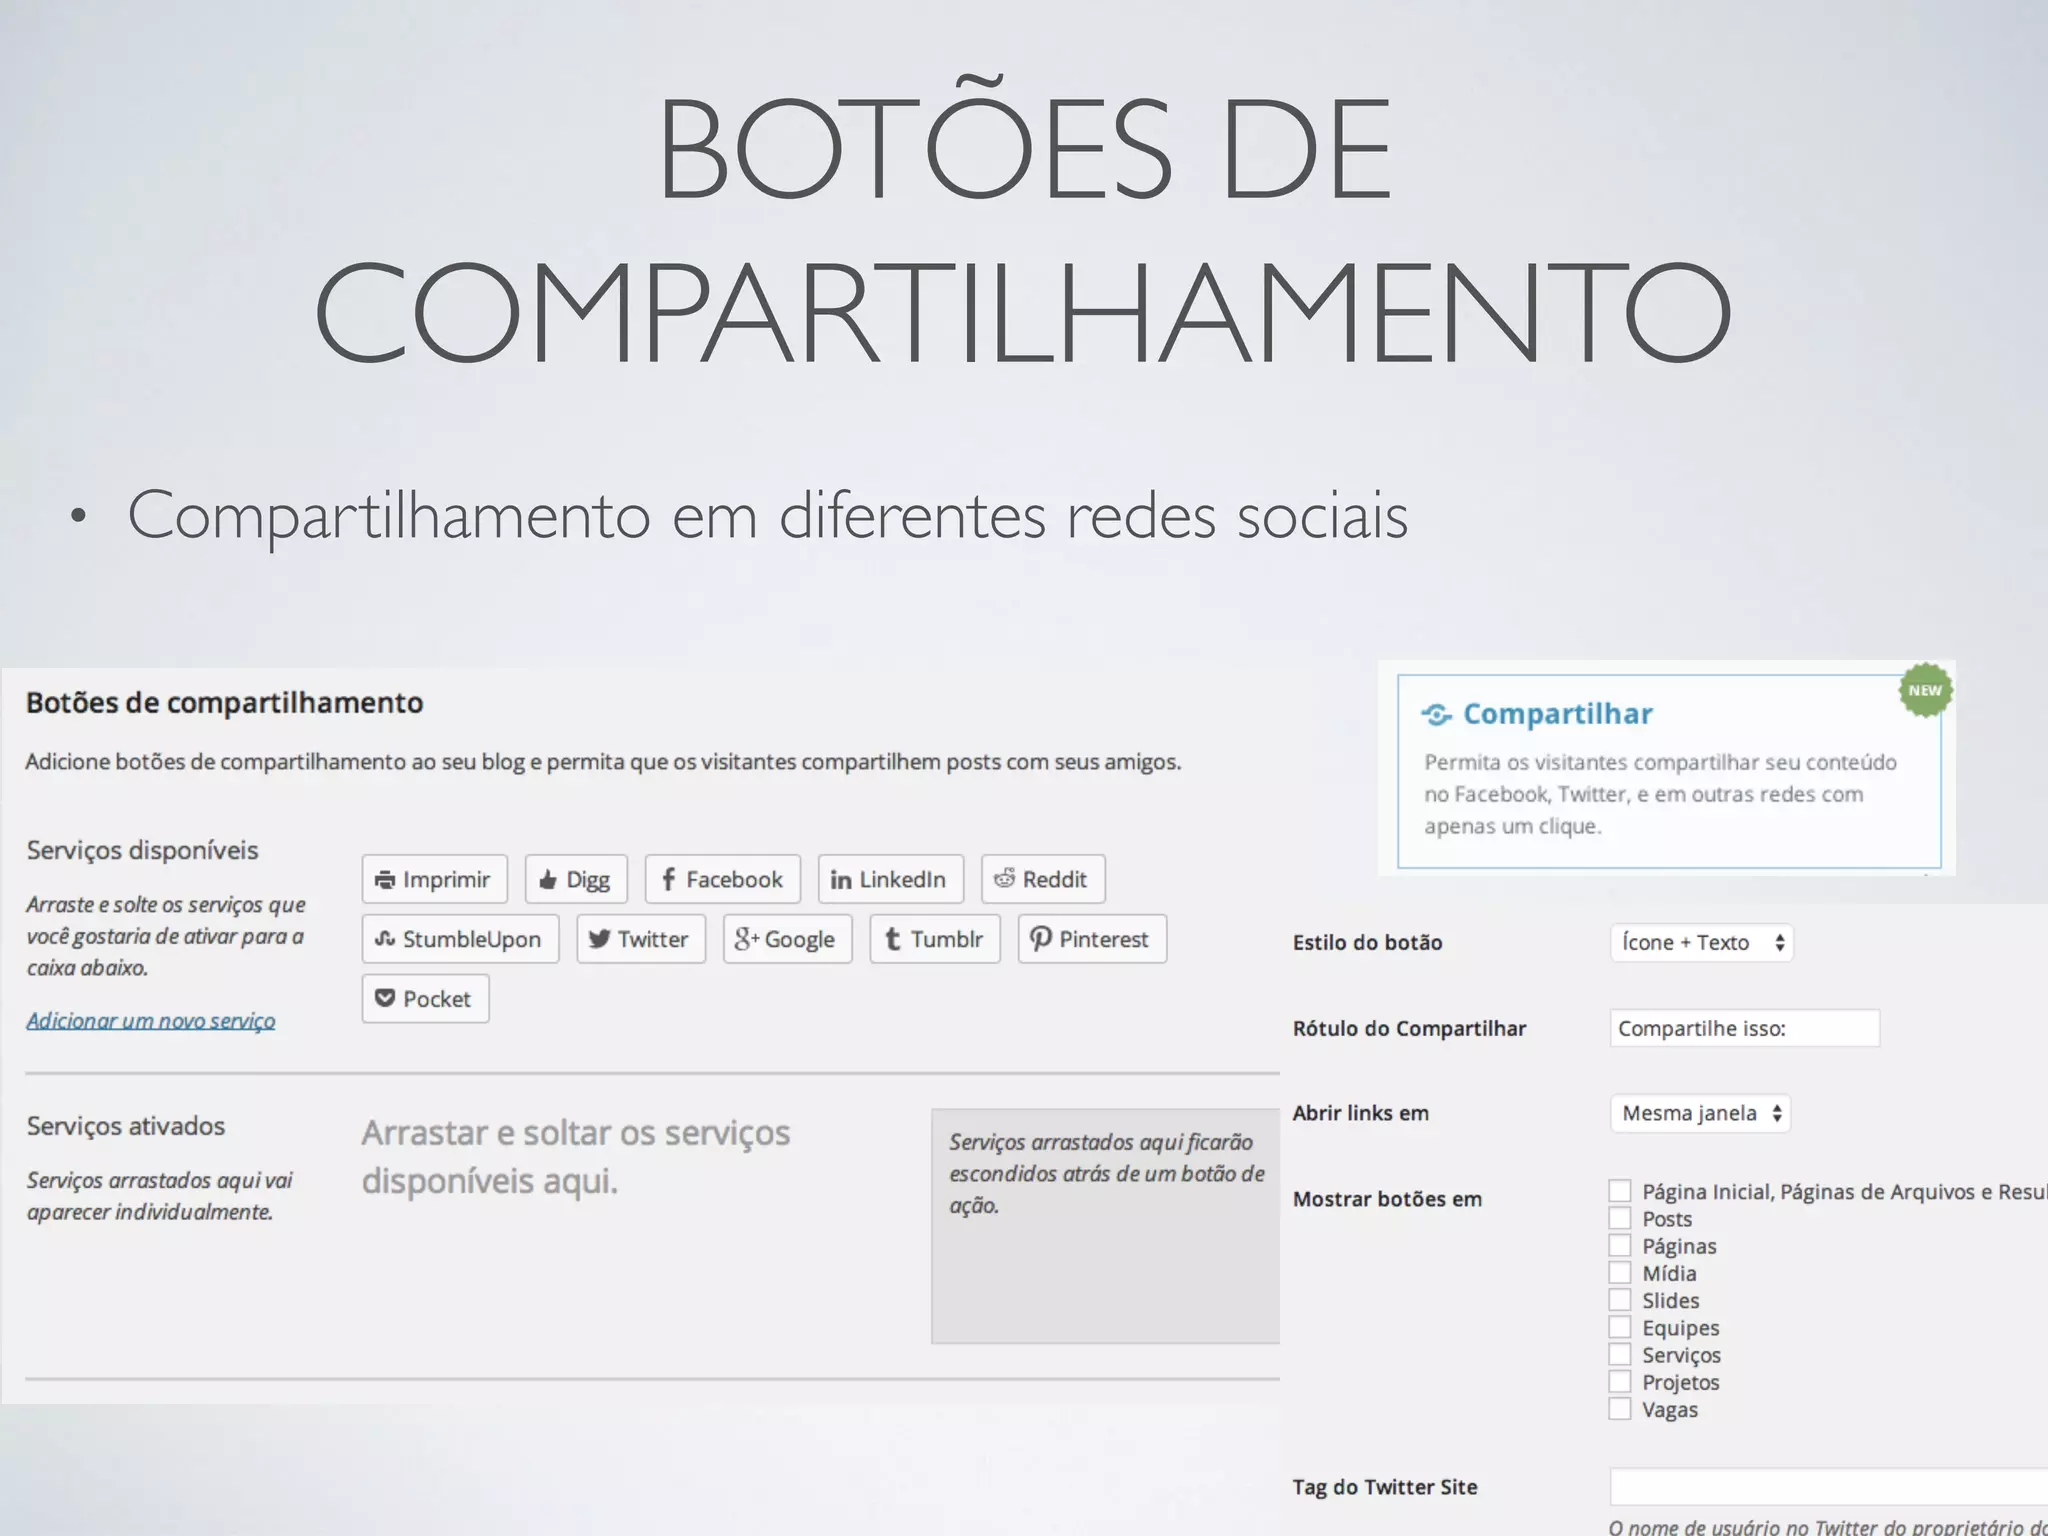The width and height of the screenshot is (2048, 1536).
Task: Enable the Serviços checkbox
Action: click(1620, 1354)
